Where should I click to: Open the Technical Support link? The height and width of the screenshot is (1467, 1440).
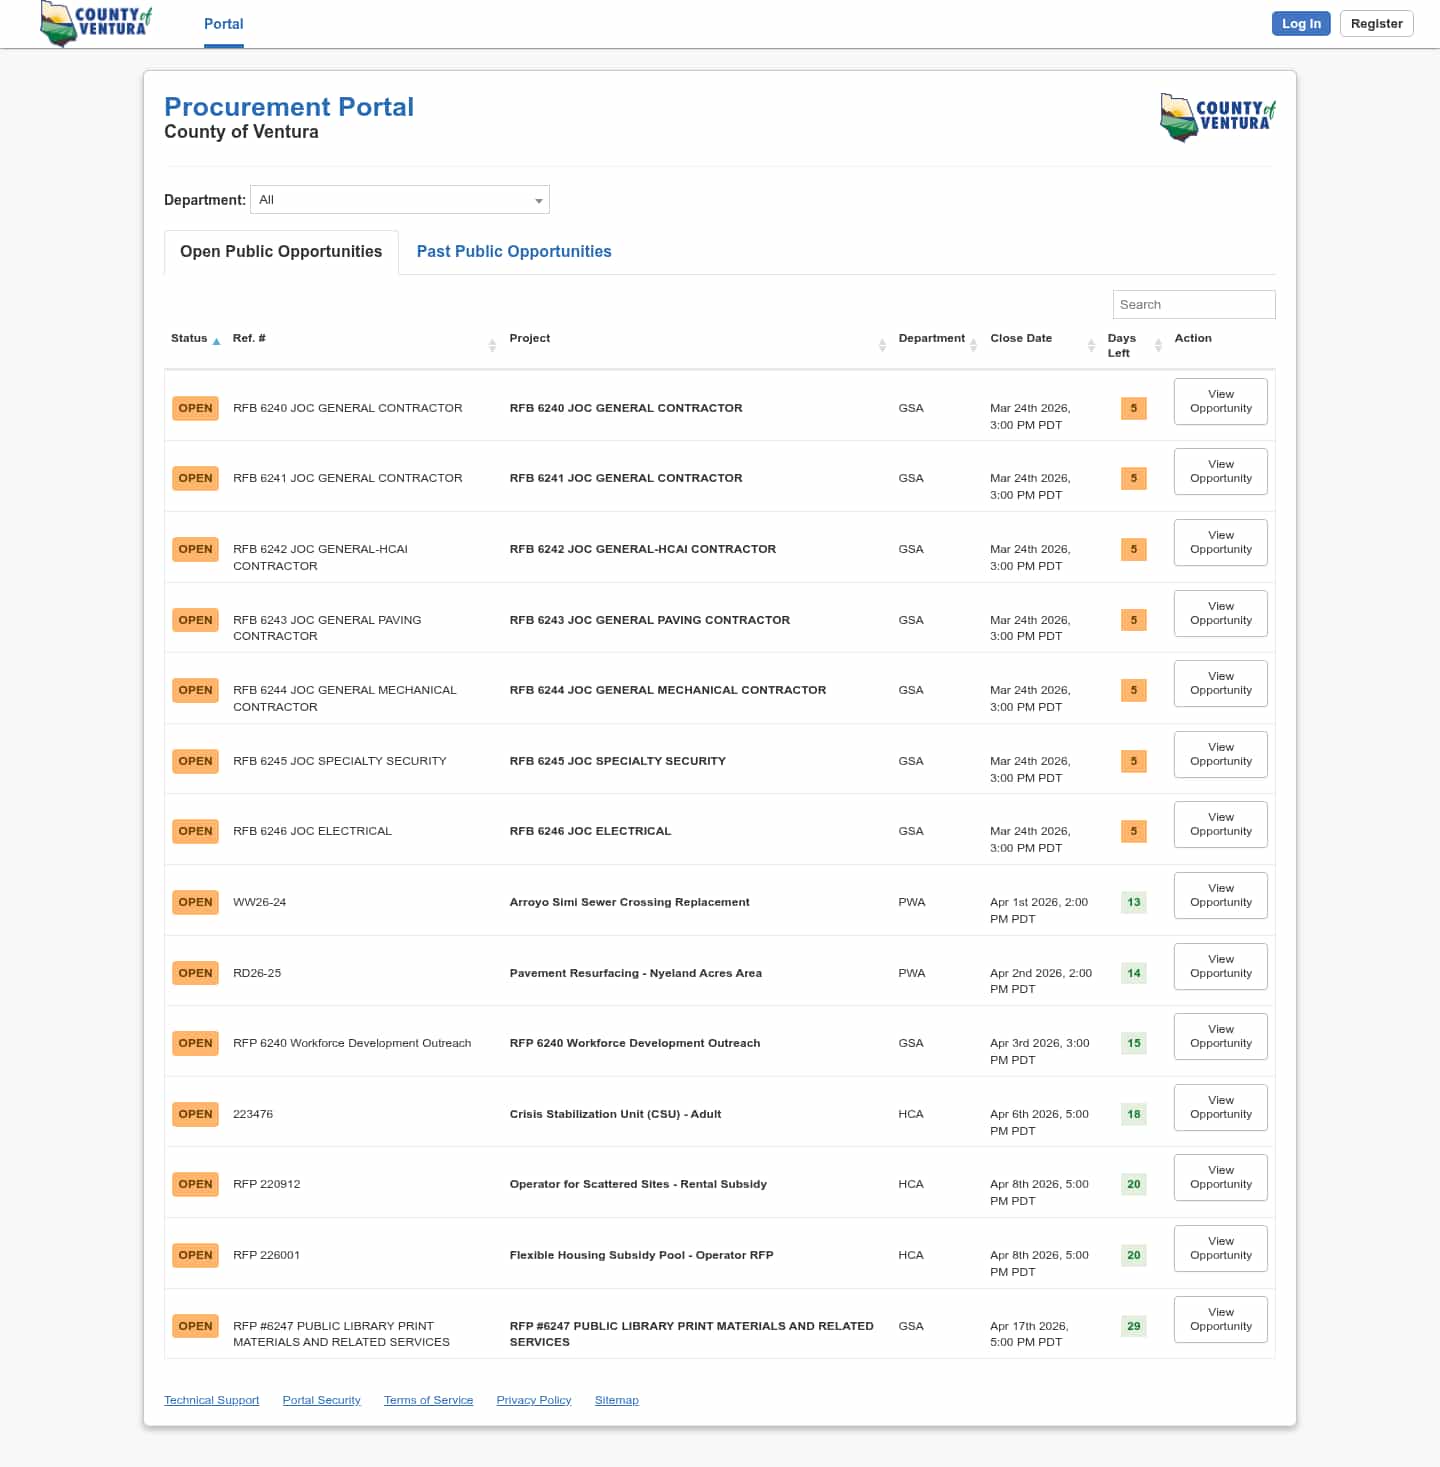212,1400
